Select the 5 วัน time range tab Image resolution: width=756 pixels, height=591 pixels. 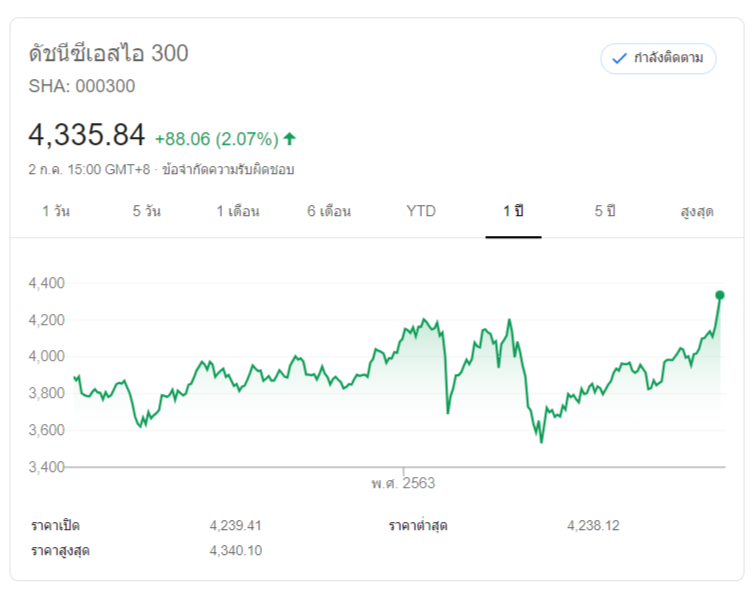click(146, 211)
